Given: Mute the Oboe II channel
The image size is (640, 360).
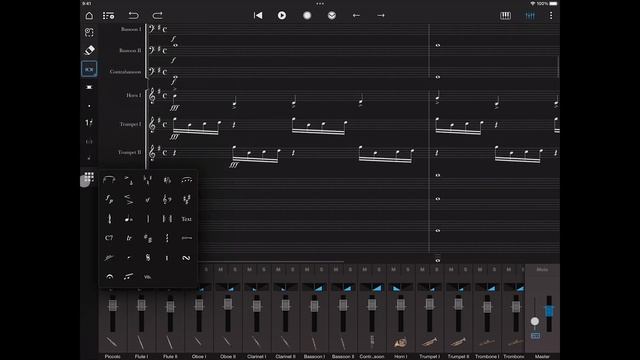Looking at the screenshot, I should click(220, 269).
